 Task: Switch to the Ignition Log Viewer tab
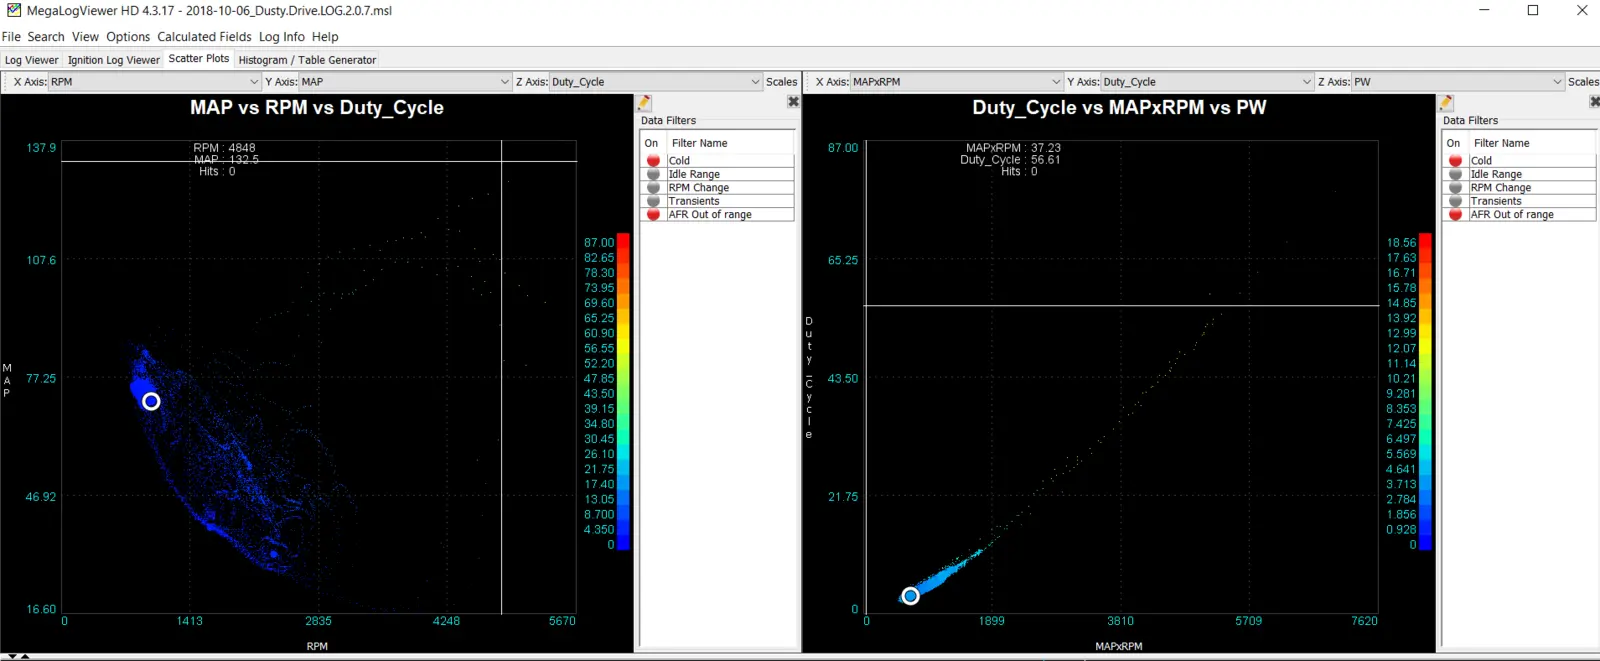coord(114,60)
